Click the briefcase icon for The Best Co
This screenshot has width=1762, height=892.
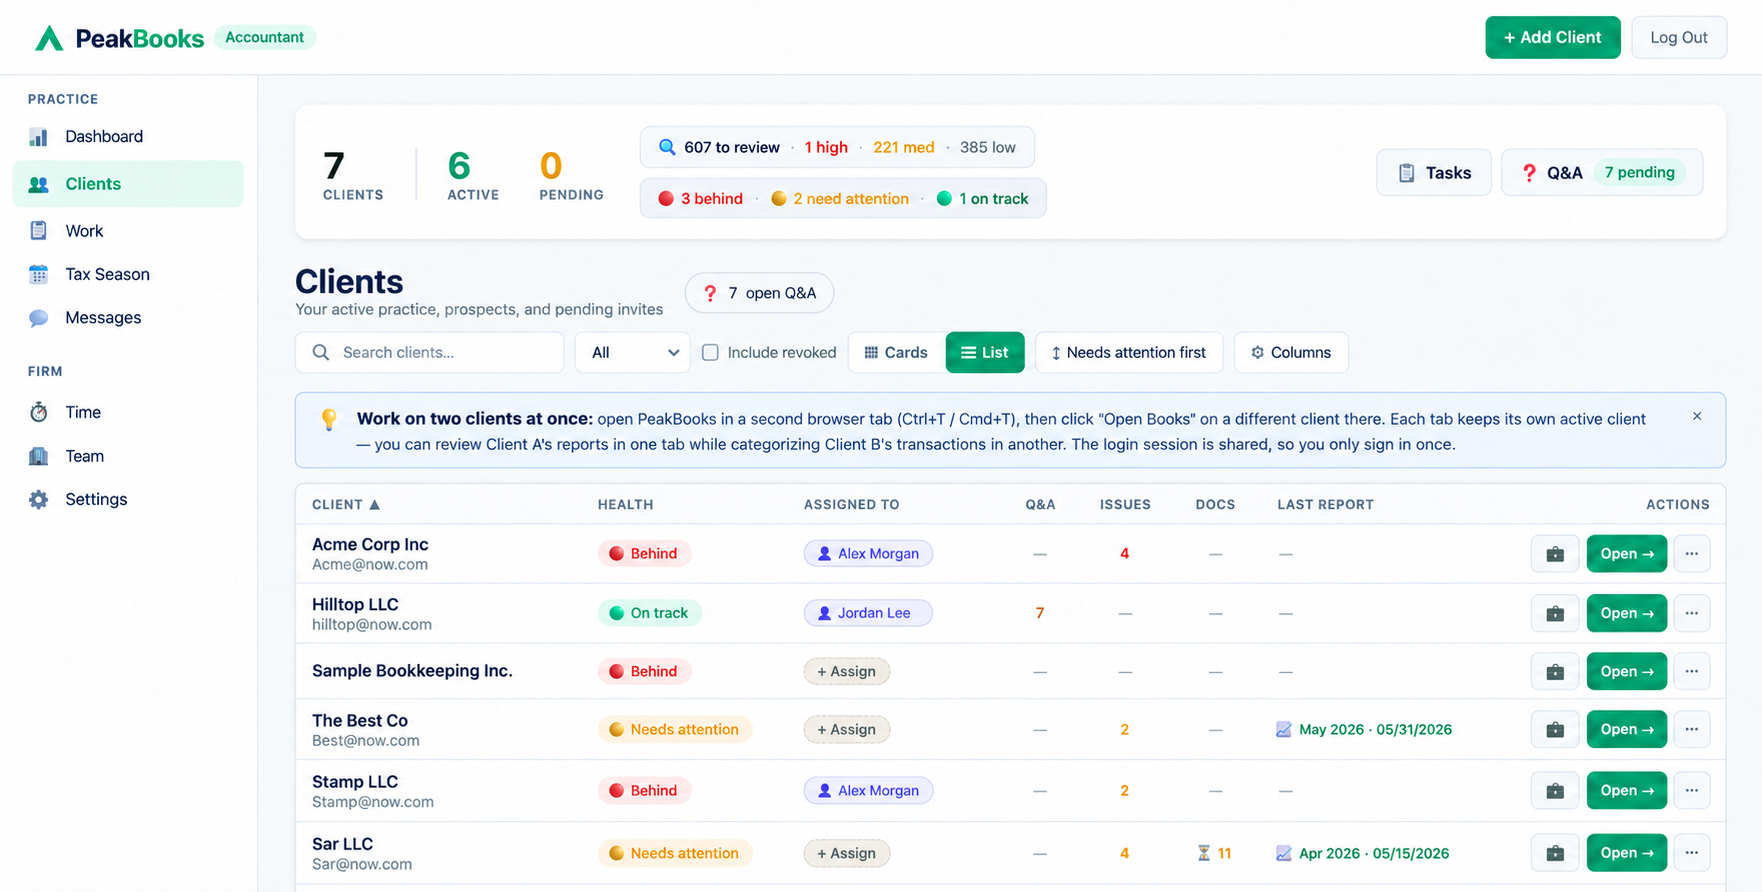(1555, 730)
